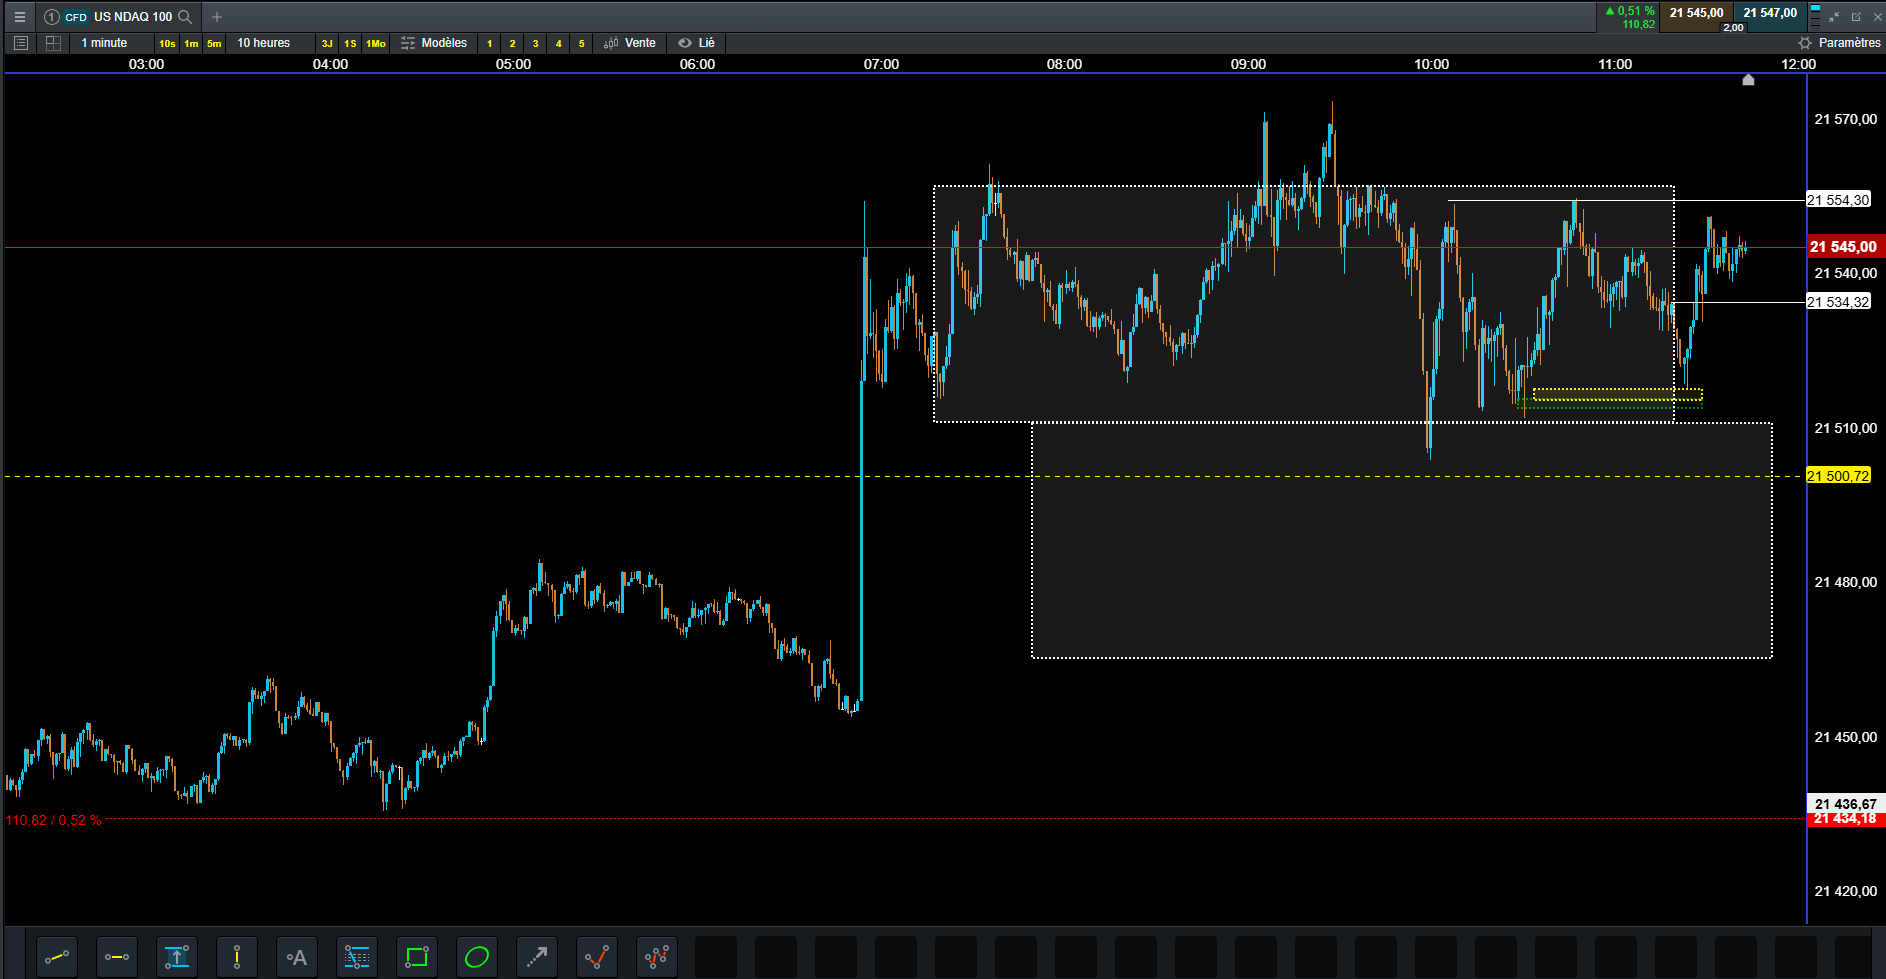The height and width of the screenshot is (979, 1886).
Task: Select the horizontal line drawing tool
Action: click(117, 957)
